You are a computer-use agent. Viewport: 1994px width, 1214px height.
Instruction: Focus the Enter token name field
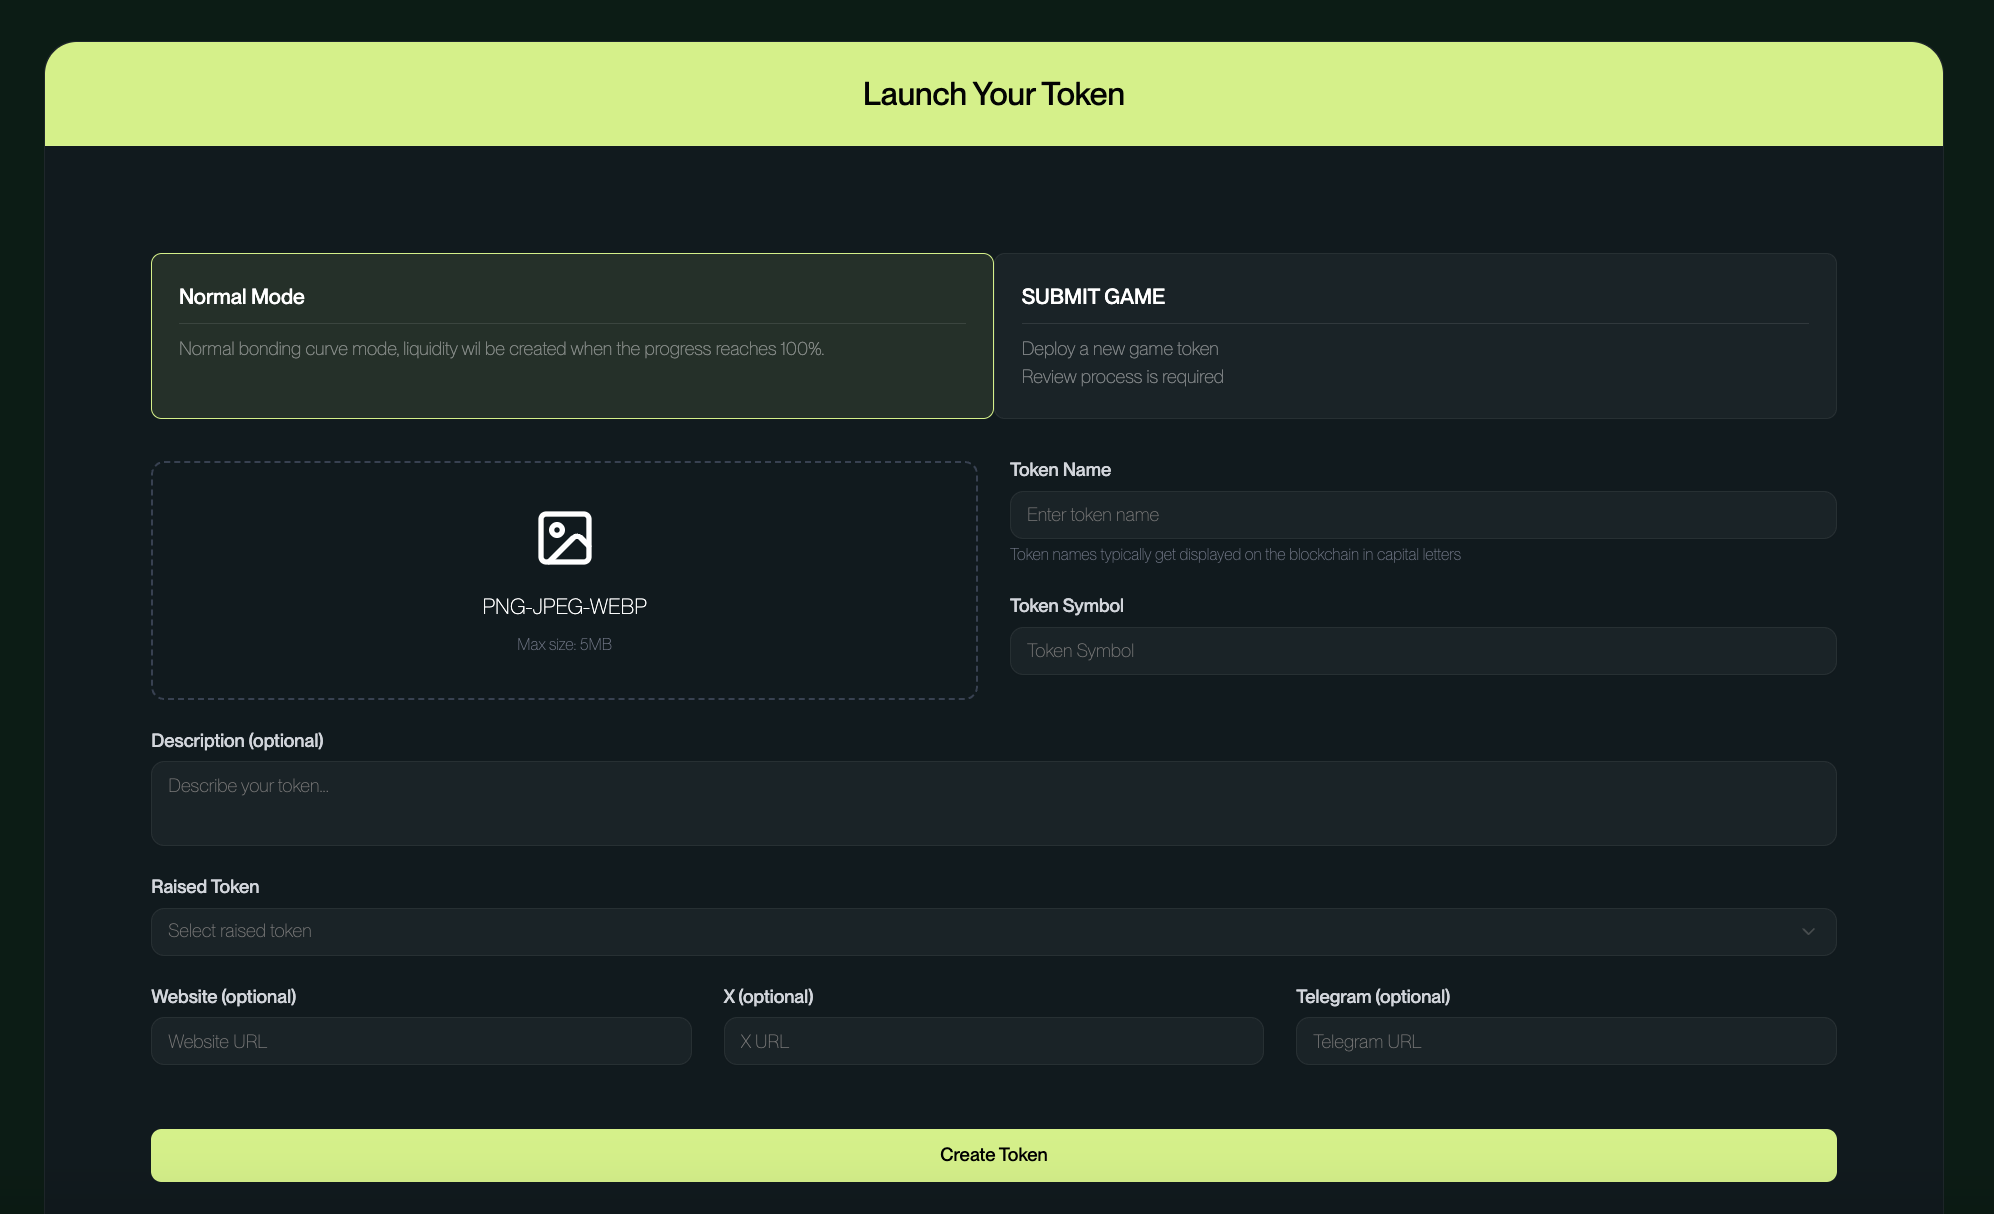click(x=1422, y=515)
